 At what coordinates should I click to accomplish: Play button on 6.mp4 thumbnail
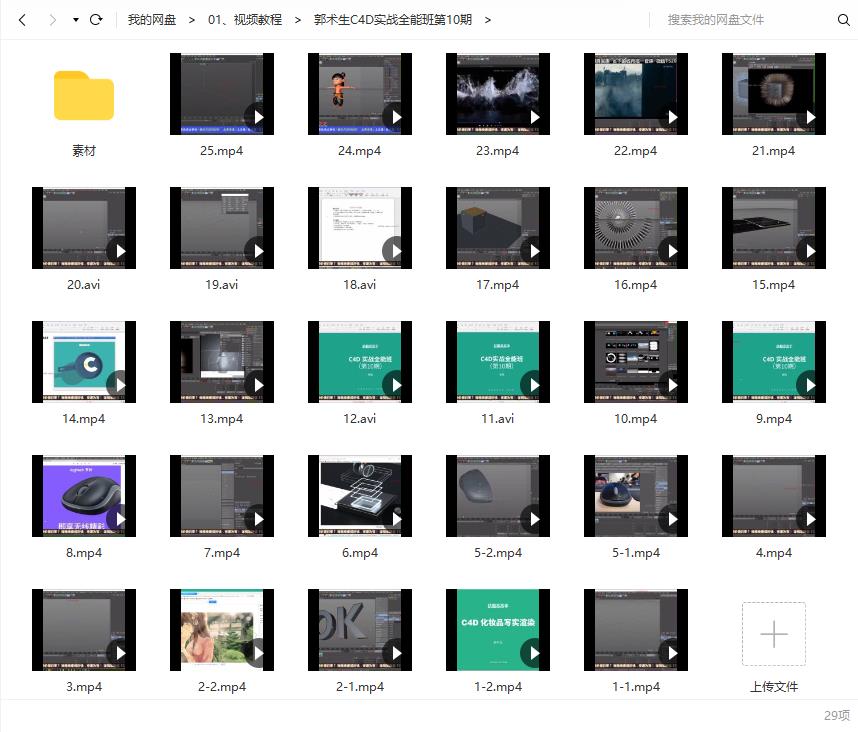coord(397,519)
